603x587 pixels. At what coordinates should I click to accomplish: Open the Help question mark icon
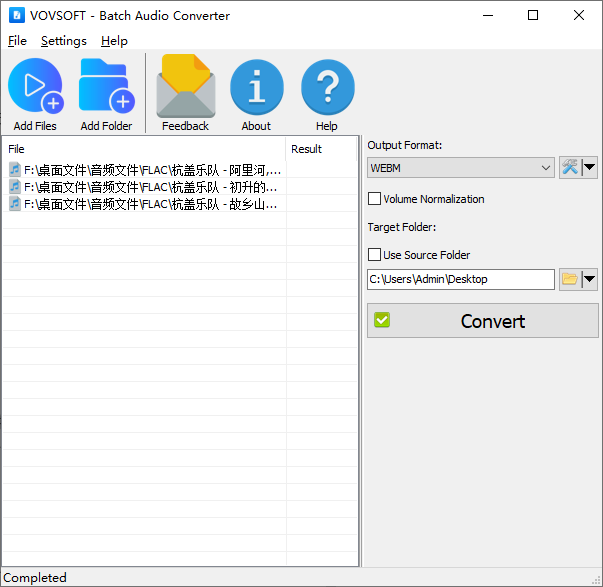(x=327, y=87)
